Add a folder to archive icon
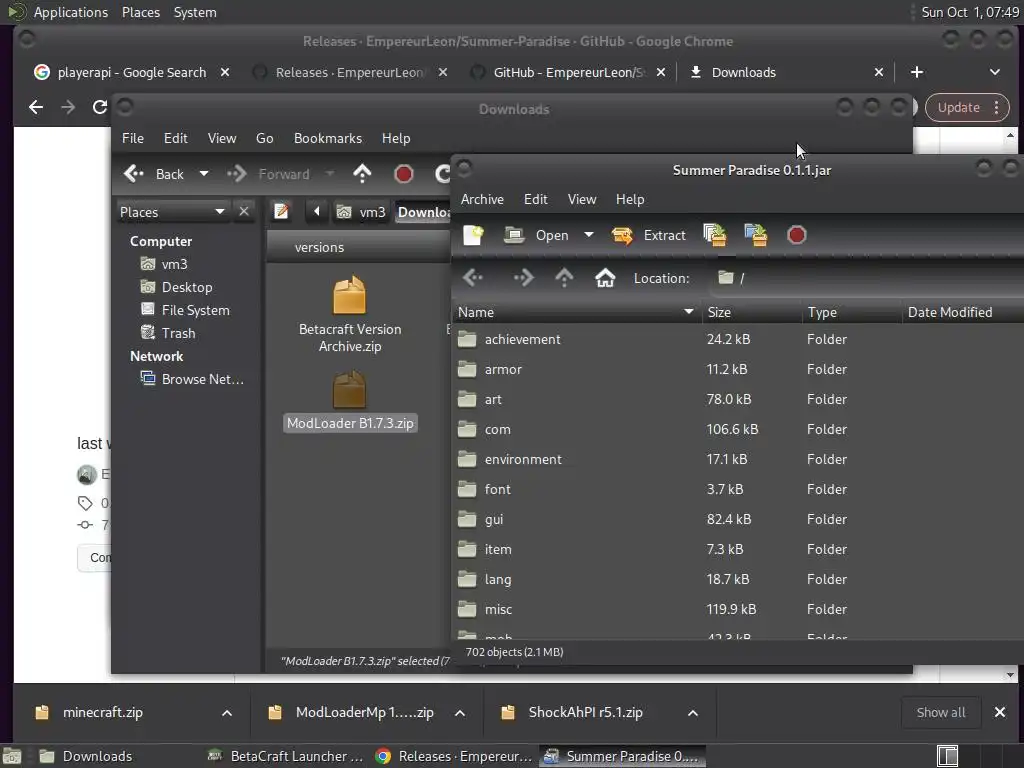 [756, 235]
